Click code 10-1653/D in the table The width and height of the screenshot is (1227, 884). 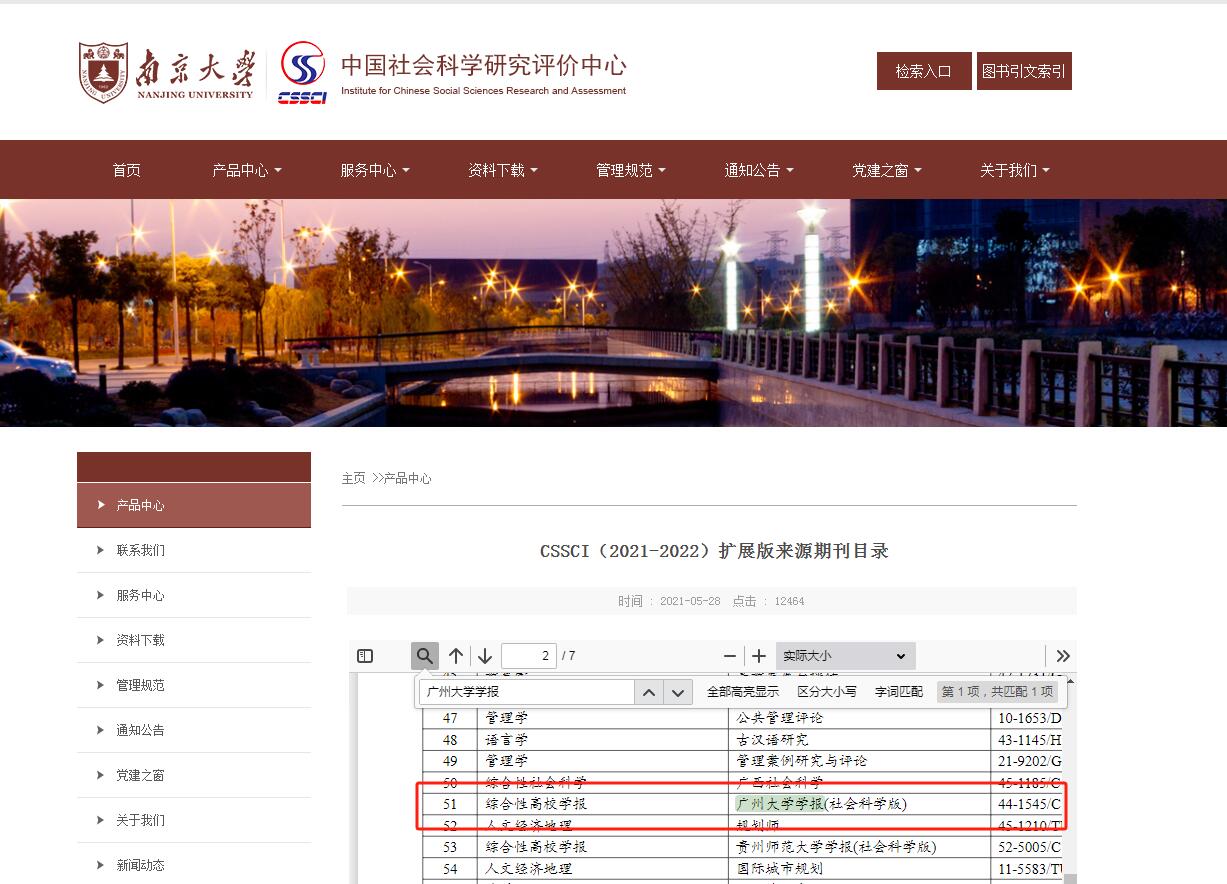pyautogui.click(x=1030, y=718)
